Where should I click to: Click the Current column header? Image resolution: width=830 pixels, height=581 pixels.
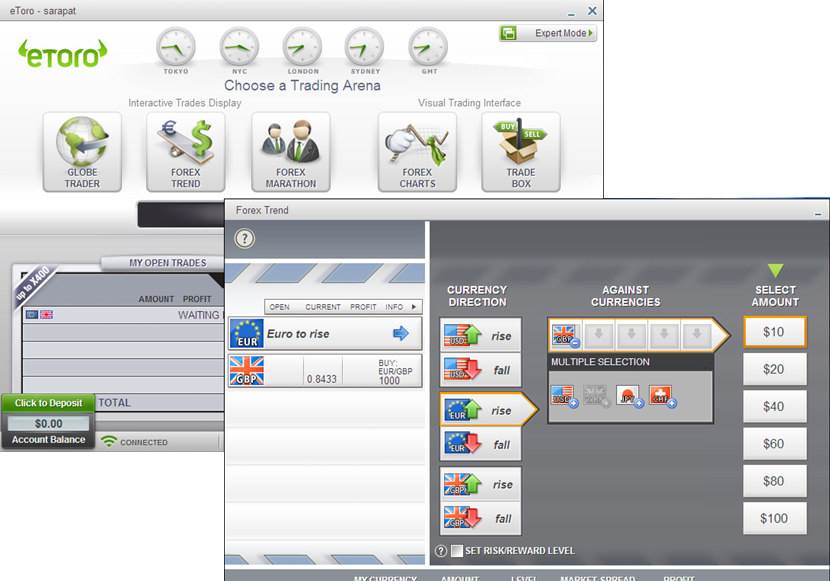tap(323, 307)
